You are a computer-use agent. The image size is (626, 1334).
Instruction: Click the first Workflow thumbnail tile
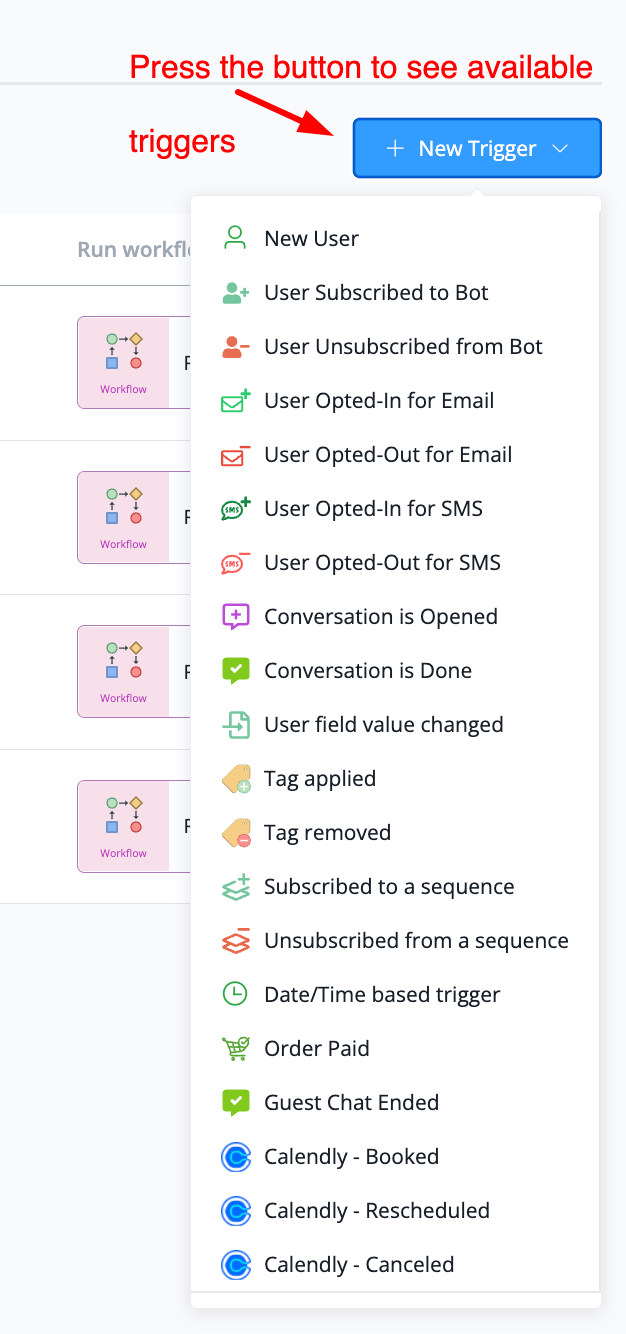pyautogui.click(x=123, y=362)
